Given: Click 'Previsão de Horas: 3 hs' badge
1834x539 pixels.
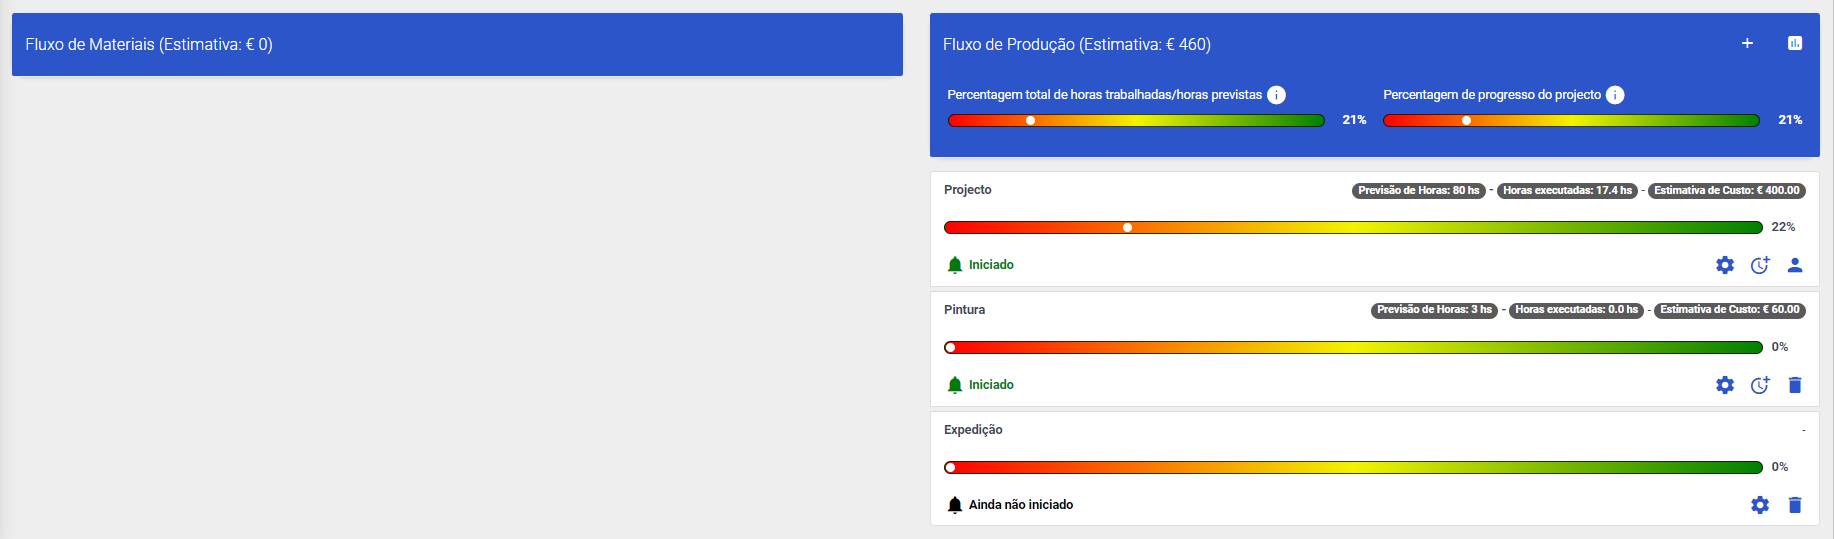Looking at the screenshot, I should tap(1434, 310).
